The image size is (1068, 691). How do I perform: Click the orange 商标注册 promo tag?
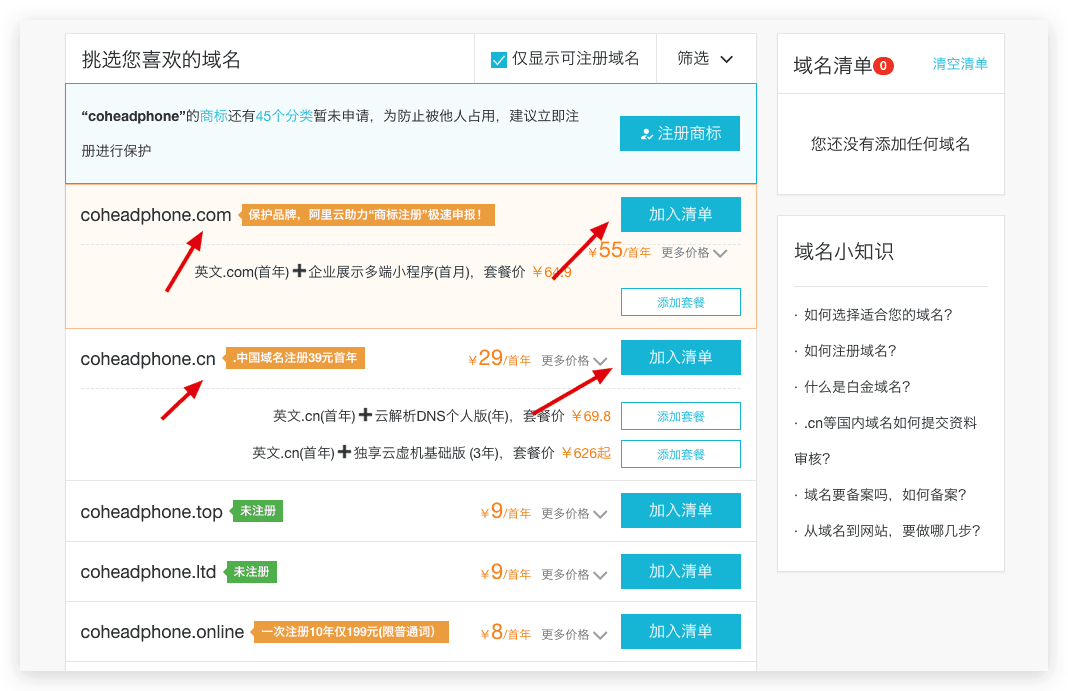tap(368, 215)
